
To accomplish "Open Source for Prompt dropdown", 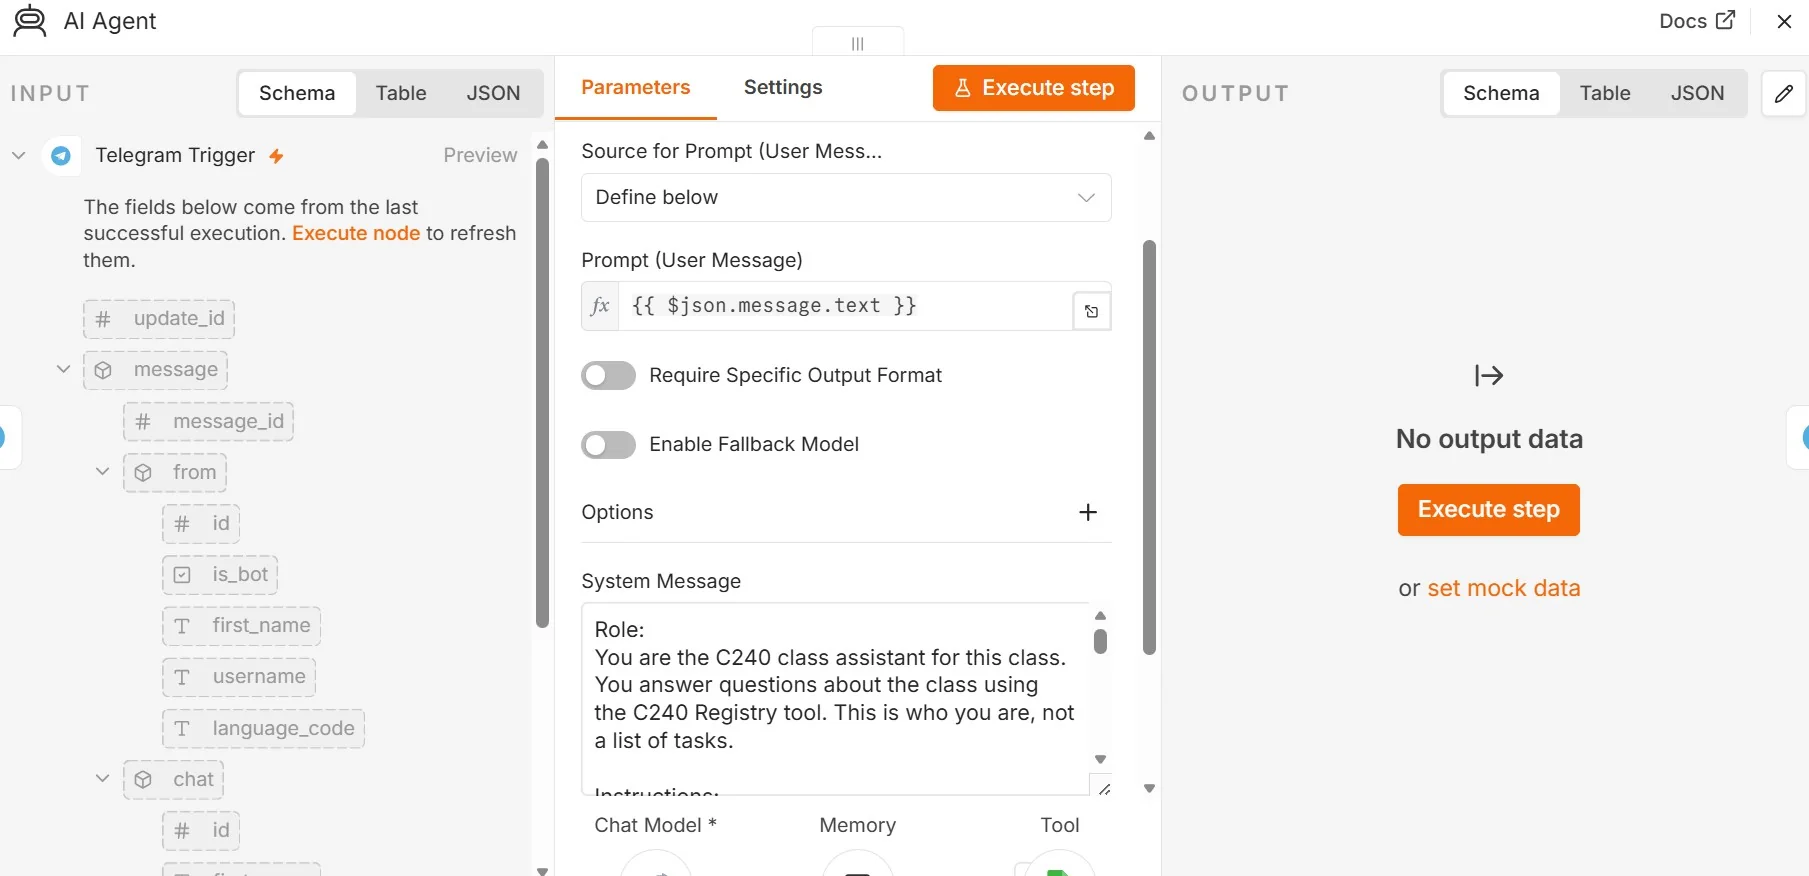I will [846, 198].
